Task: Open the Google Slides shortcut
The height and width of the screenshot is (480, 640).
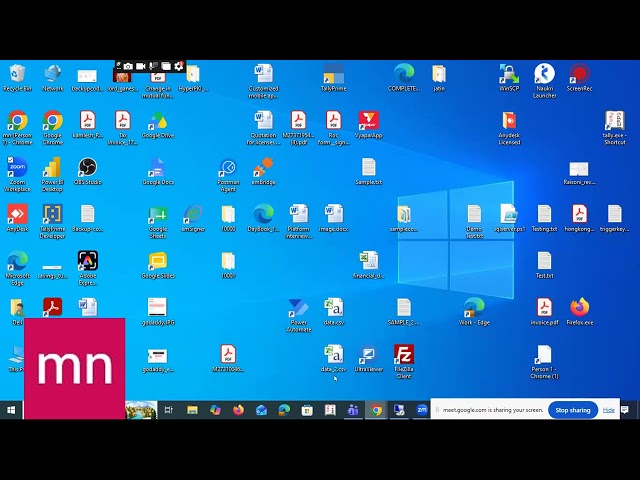Action: tap(158, 265)
